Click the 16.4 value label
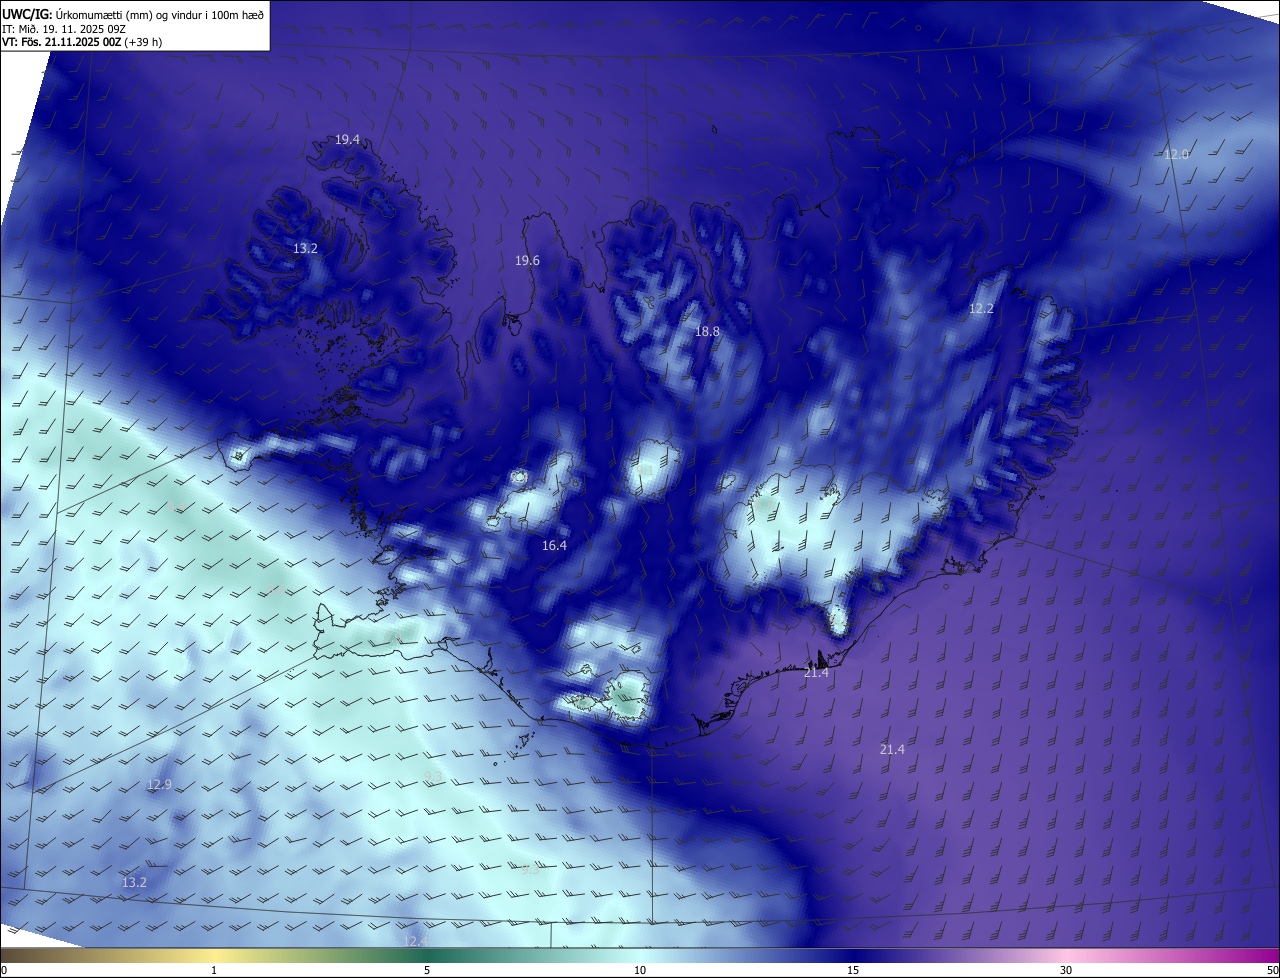Image resolution: width=1280 pixels, height=978 pixels. (554, 545)
